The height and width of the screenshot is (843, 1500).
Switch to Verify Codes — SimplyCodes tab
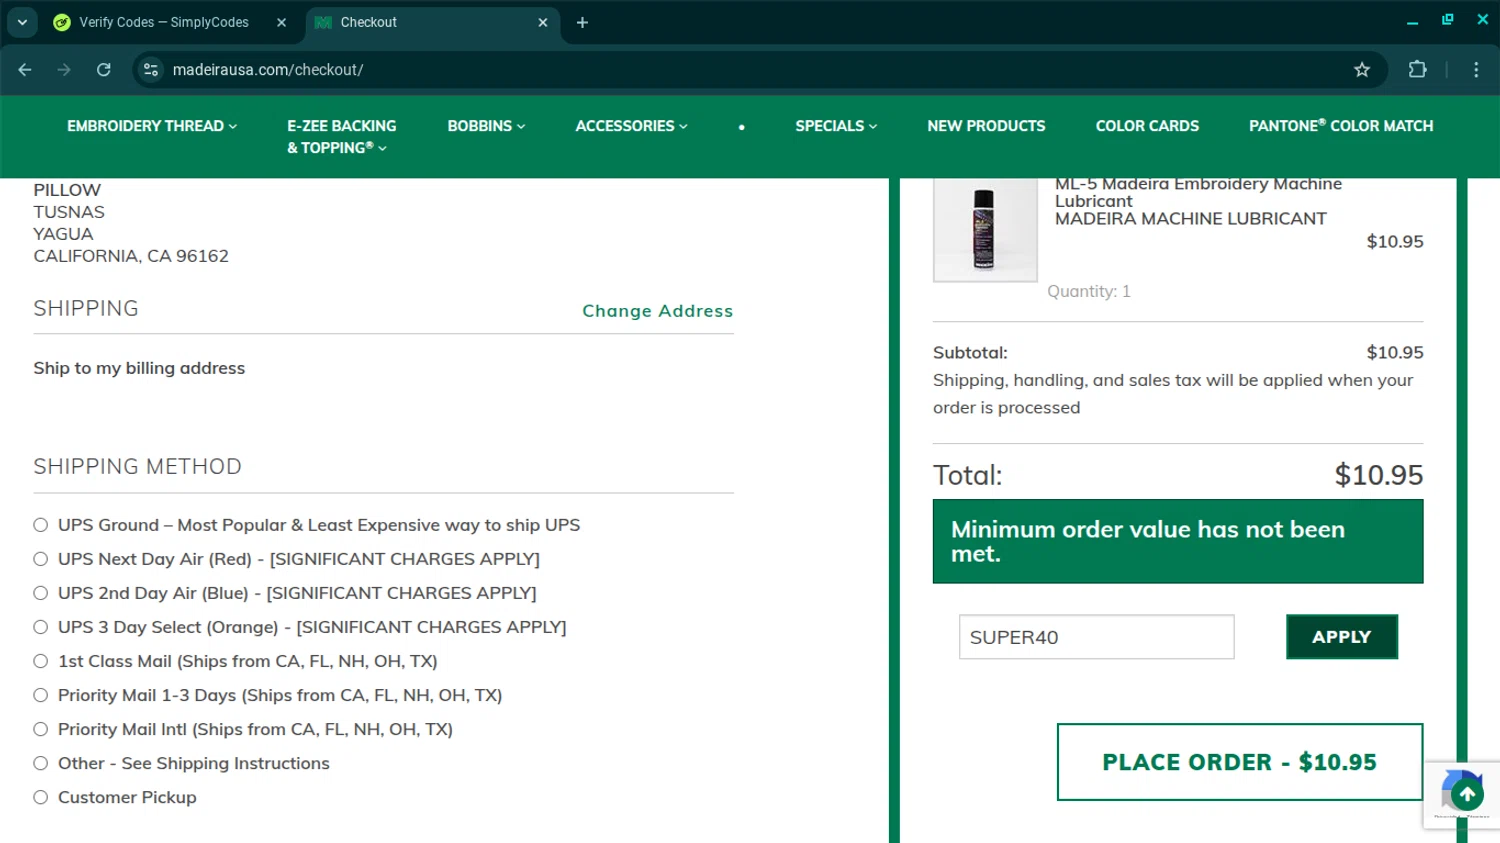[x=165, y=22]
